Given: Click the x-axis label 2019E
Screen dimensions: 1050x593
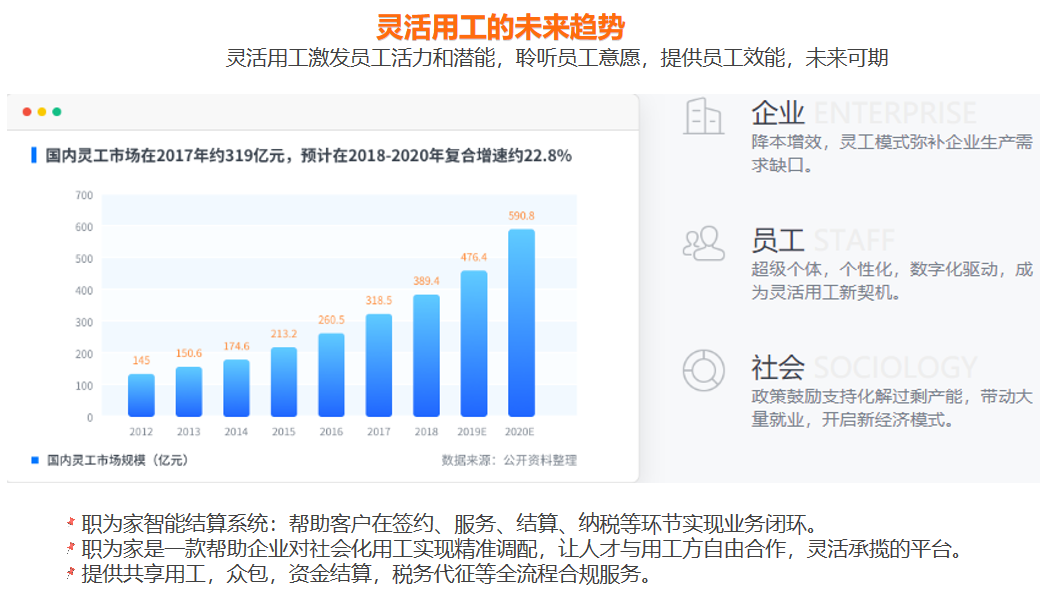Looking at the screenshot, I should (472, 432).
